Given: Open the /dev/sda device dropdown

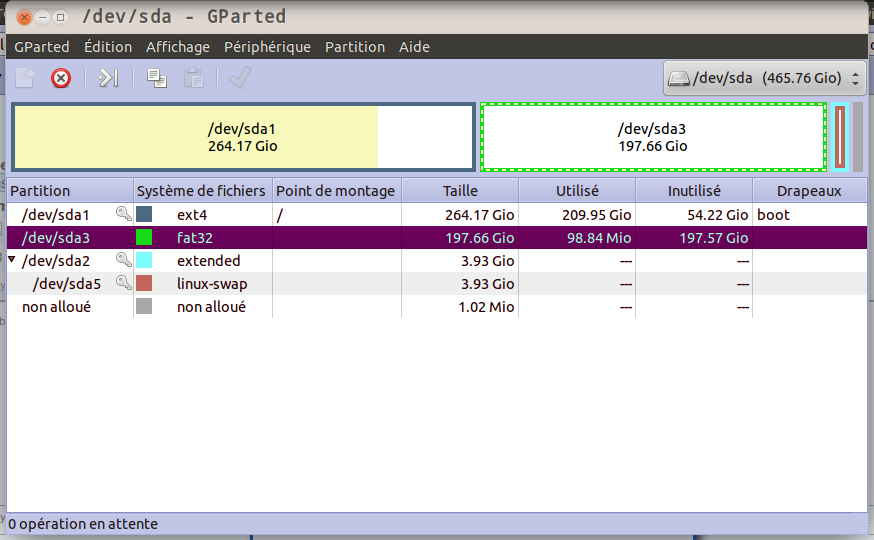Looking at the screenshot, I should click(x=764, y=78).
